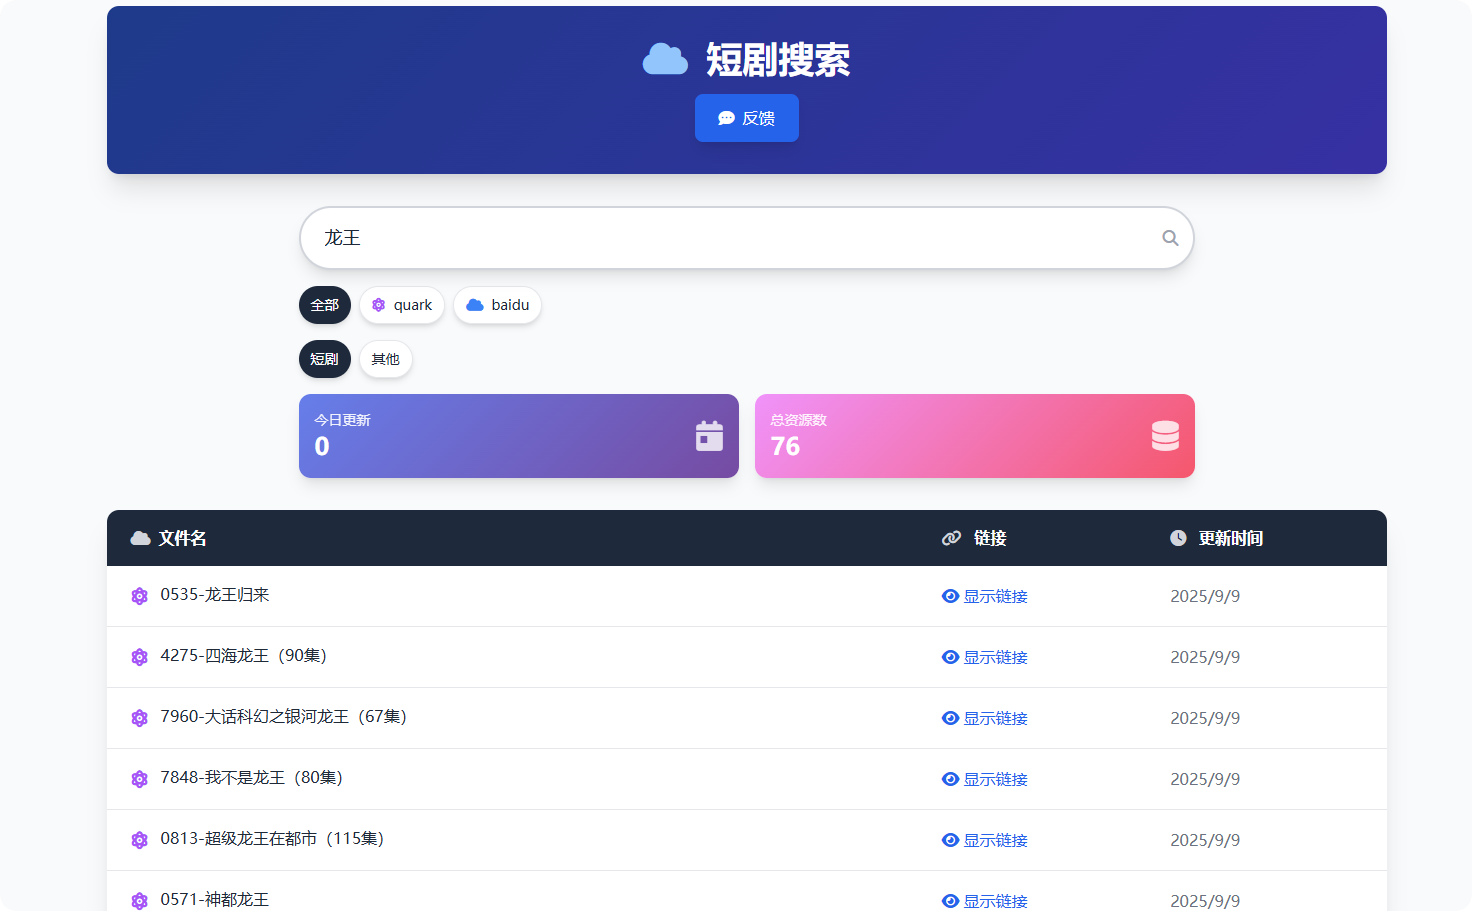Viewport: 1472px width, 911px height.
Task: Click the calendar icon in 今日更新 card
Action: pyautogui.click(x=709, y=436)
